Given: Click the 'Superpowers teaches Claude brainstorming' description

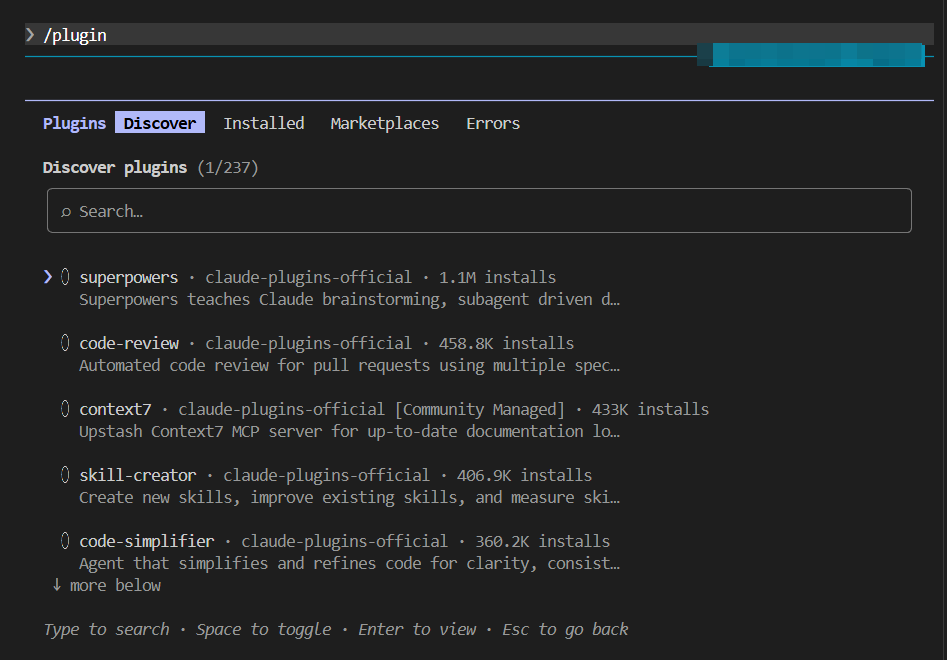Looking at the screenshot, I should (350, 300).
